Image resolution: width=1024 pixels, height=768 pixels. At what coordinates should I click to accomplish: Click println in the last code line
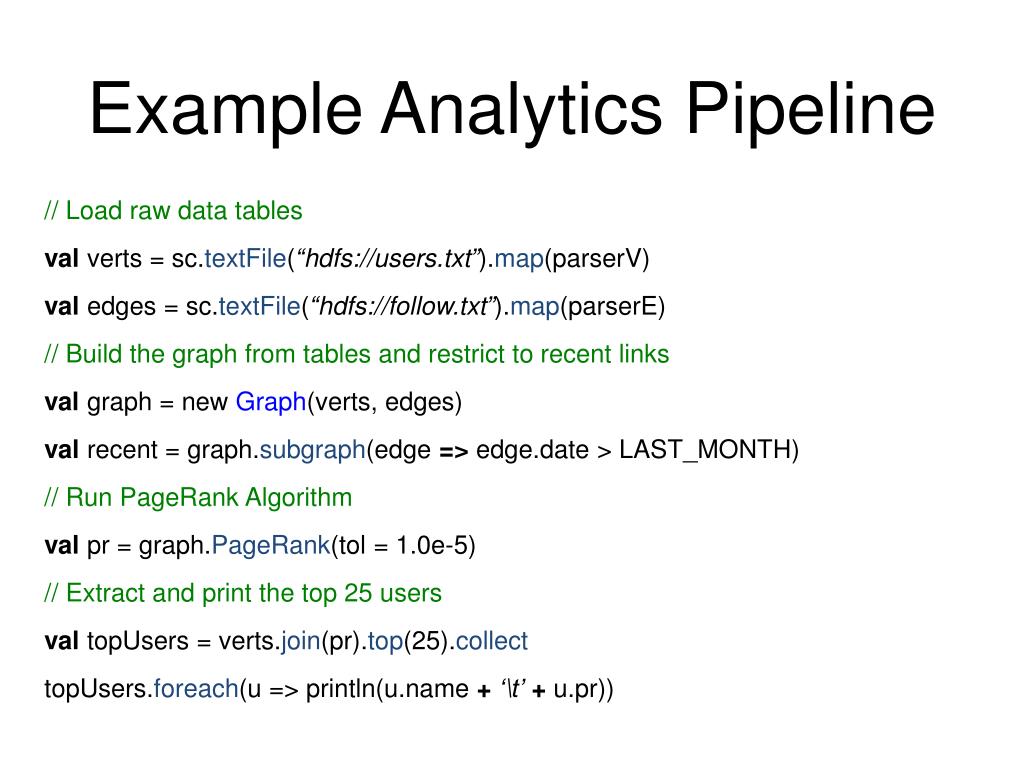pyautogui.click(x=340, y=689)
